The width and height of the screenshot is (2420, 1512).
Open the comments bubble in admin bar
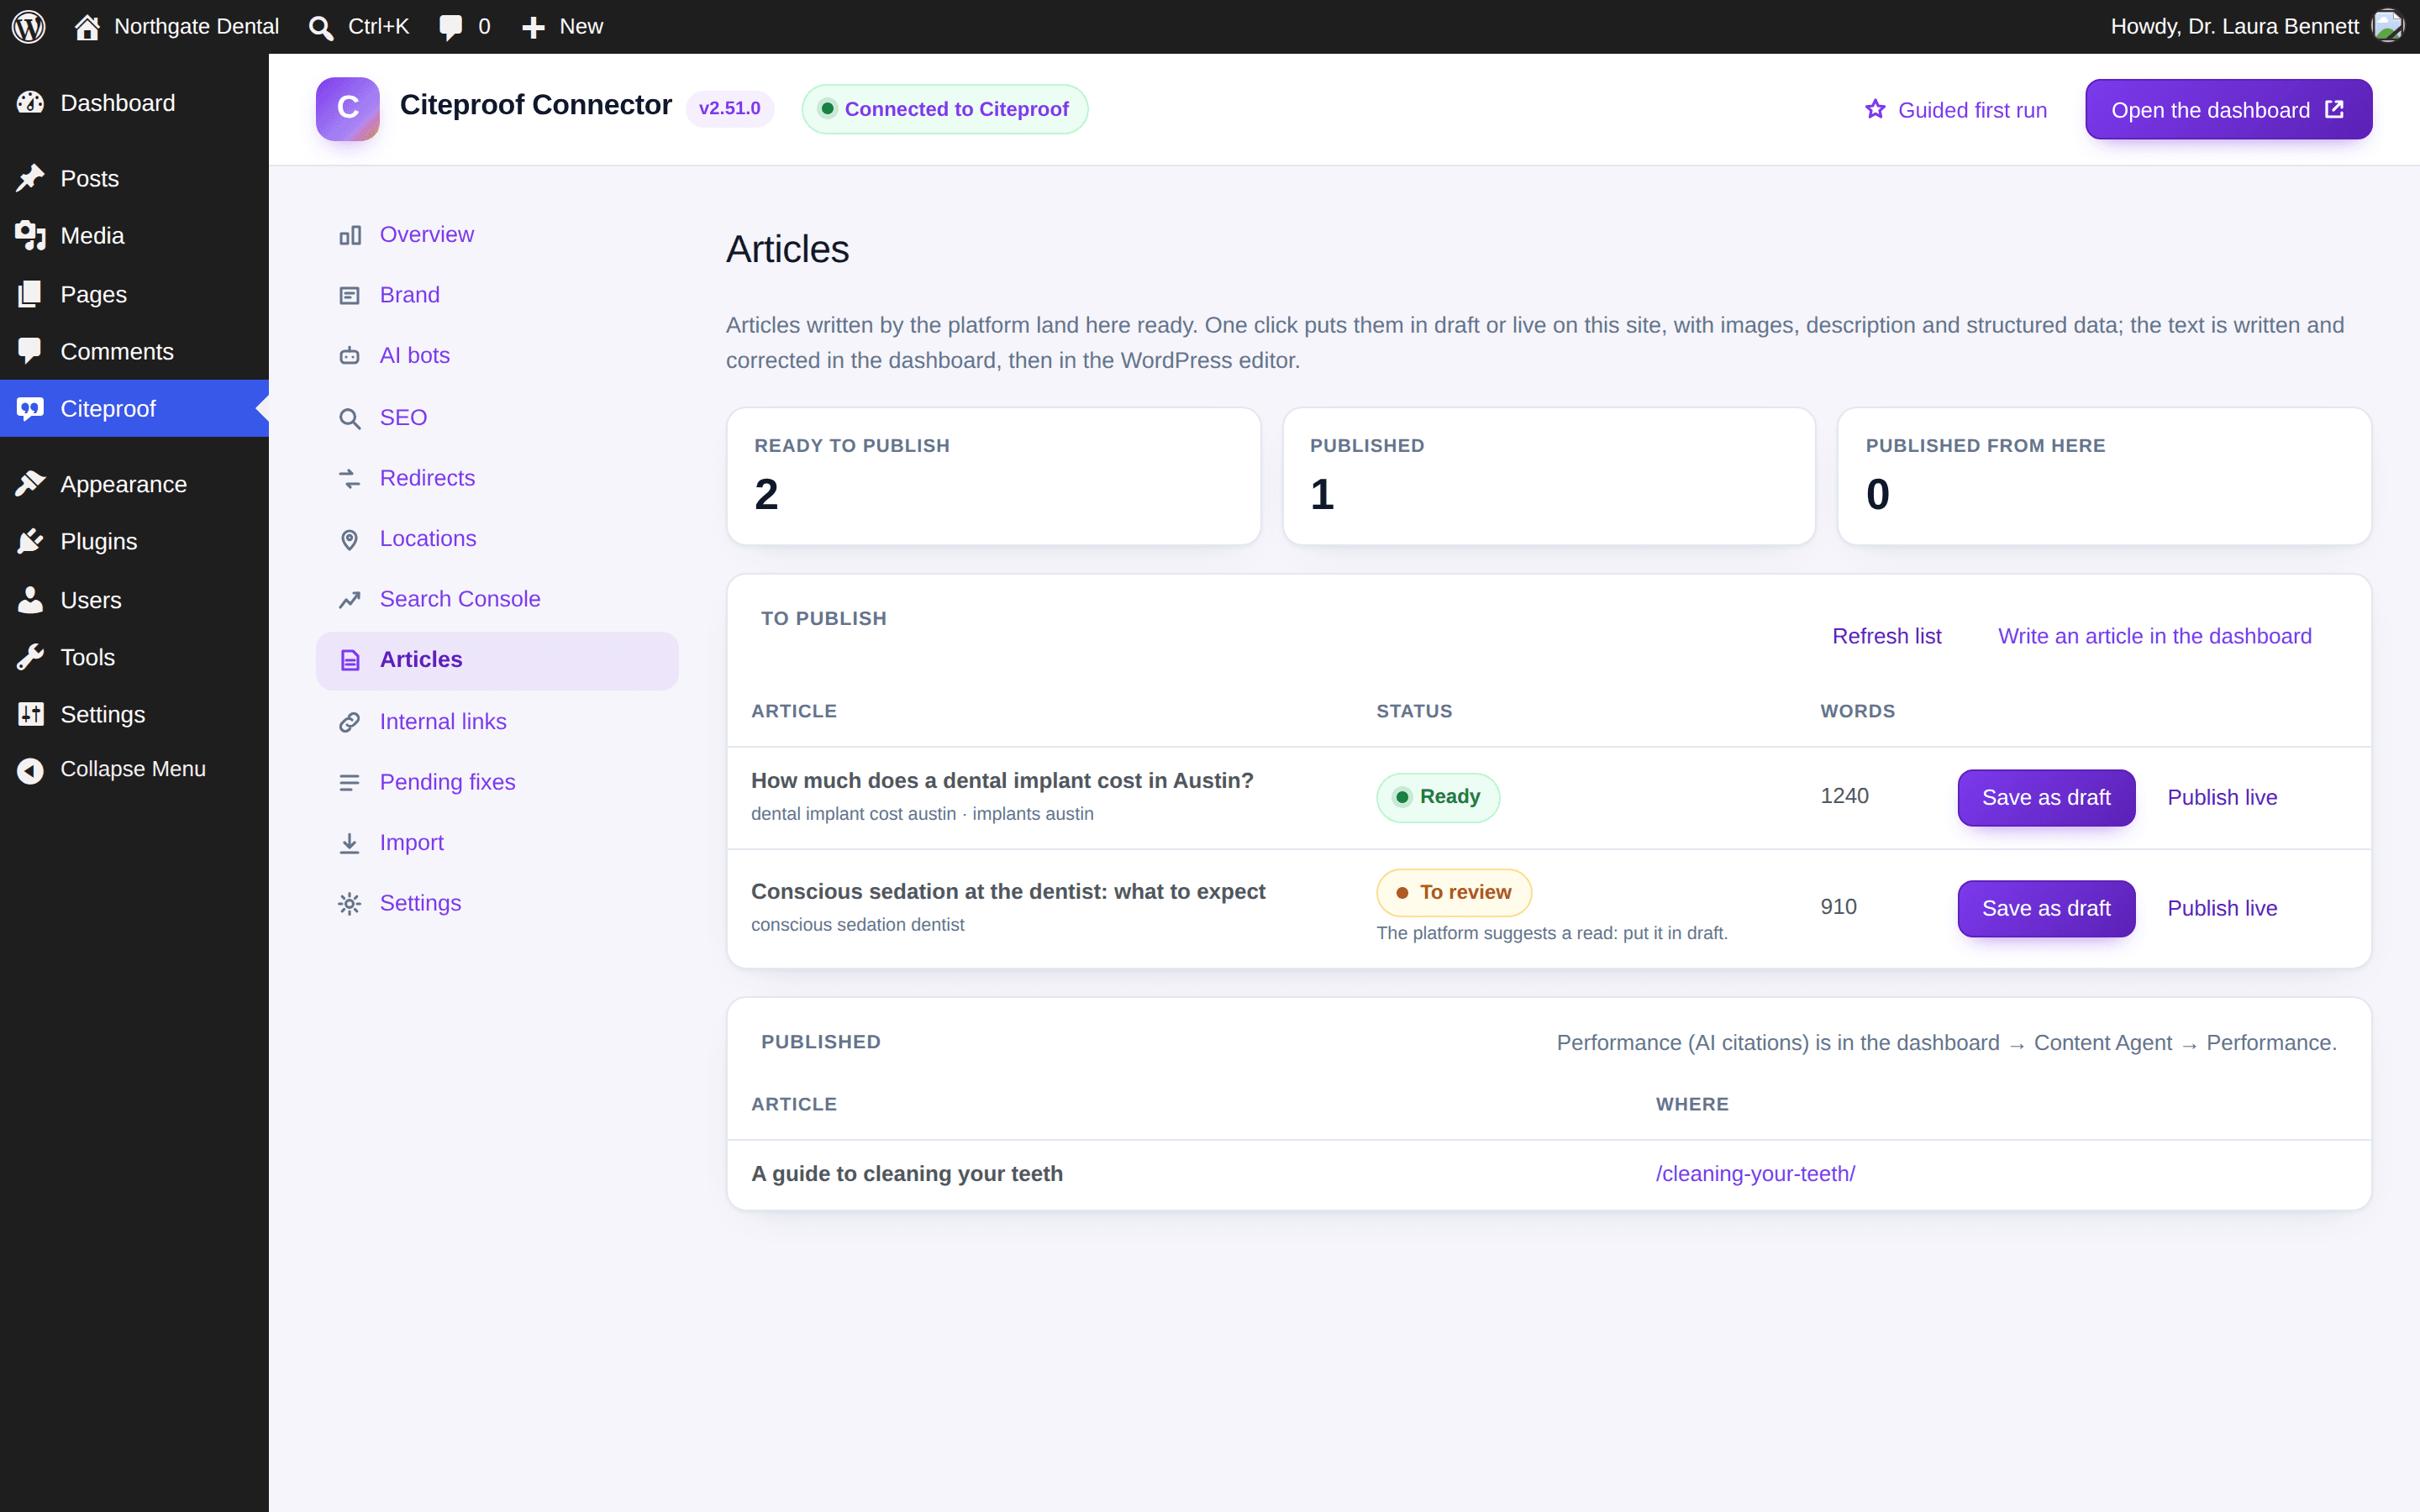coord(451,27)
